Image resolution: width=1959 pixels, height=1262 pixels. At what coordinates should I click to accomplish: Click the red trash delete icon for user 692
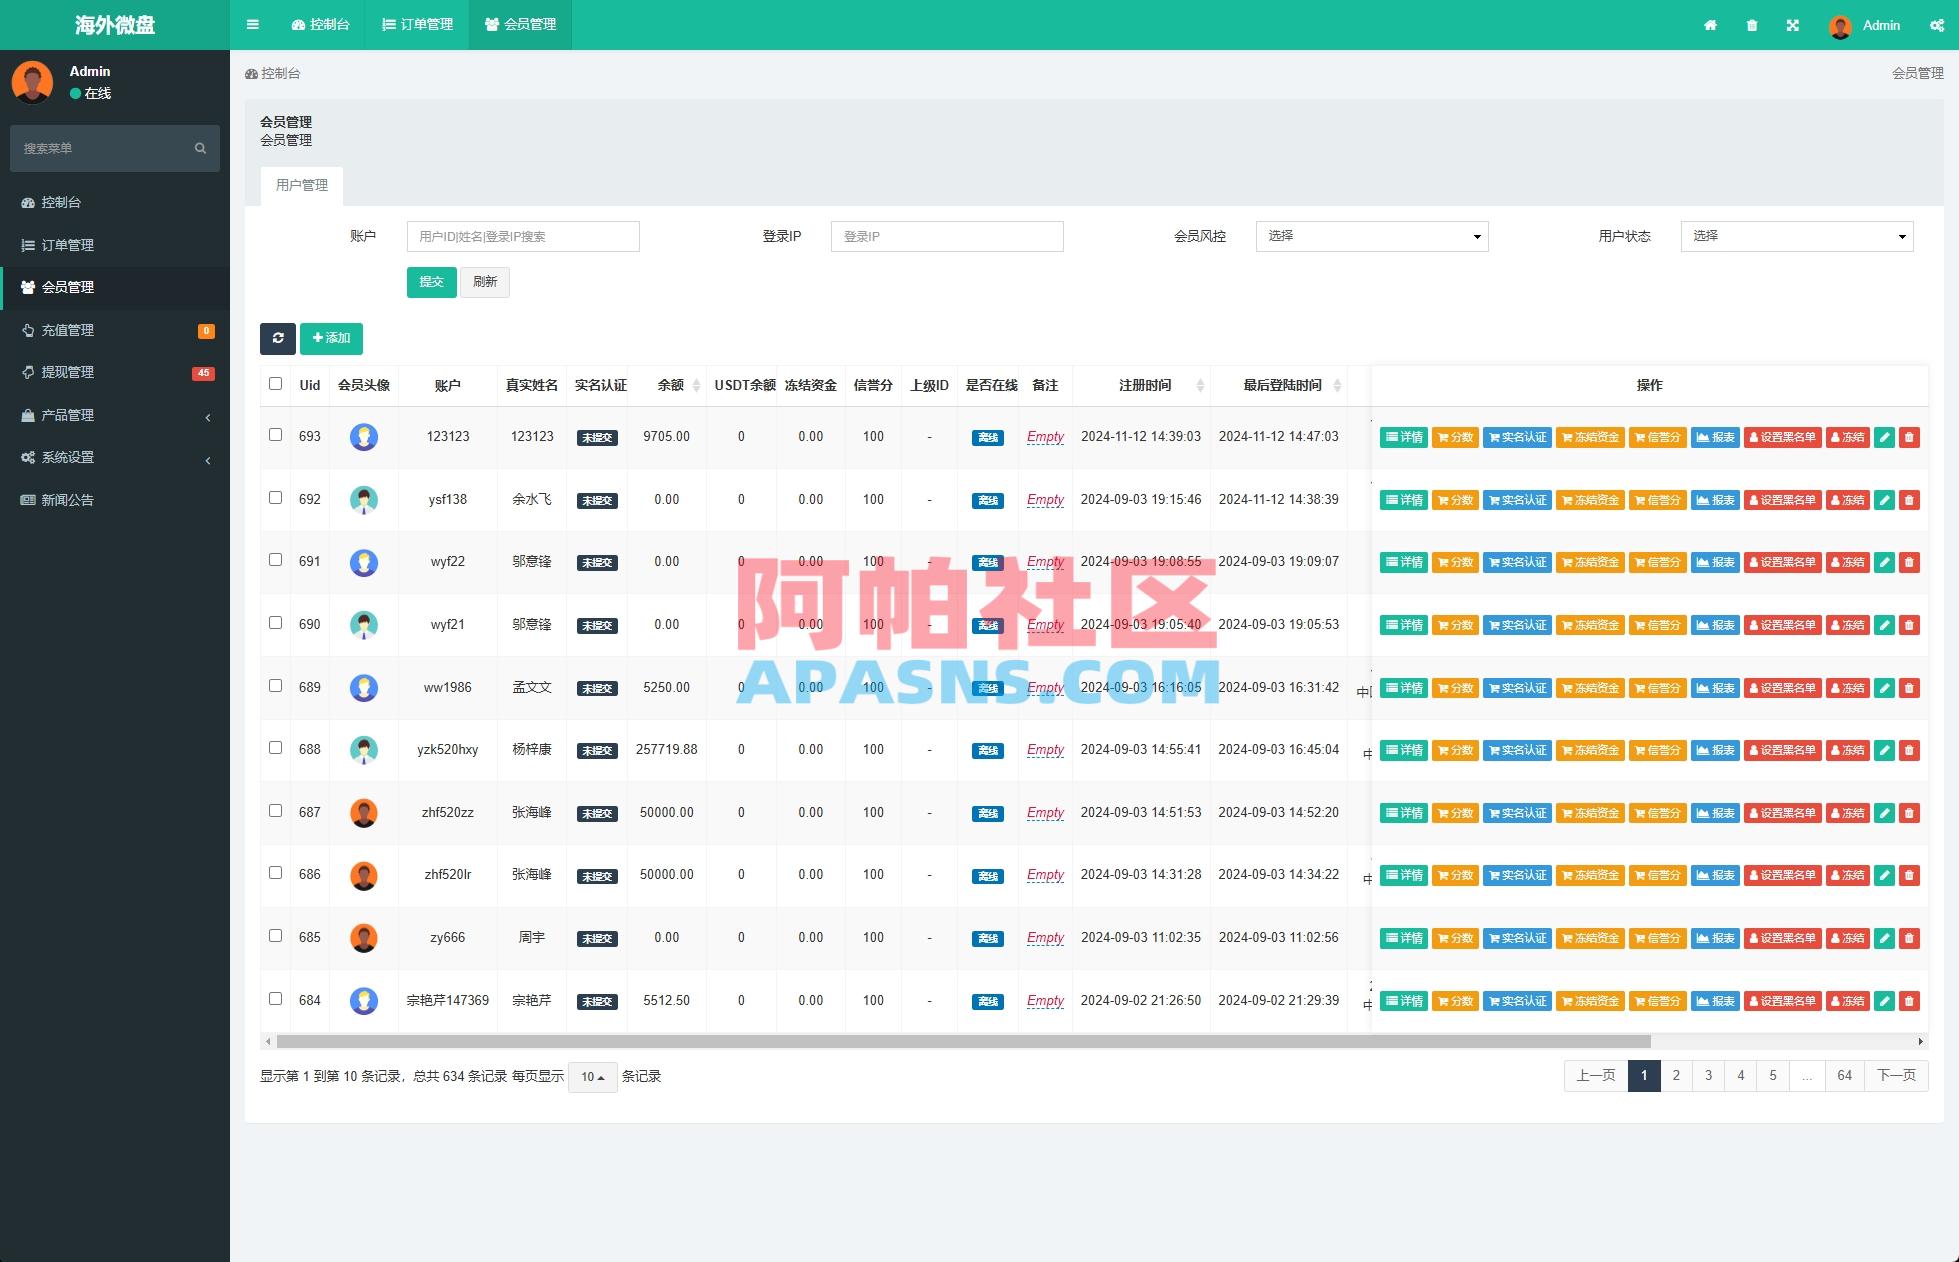1911,500
